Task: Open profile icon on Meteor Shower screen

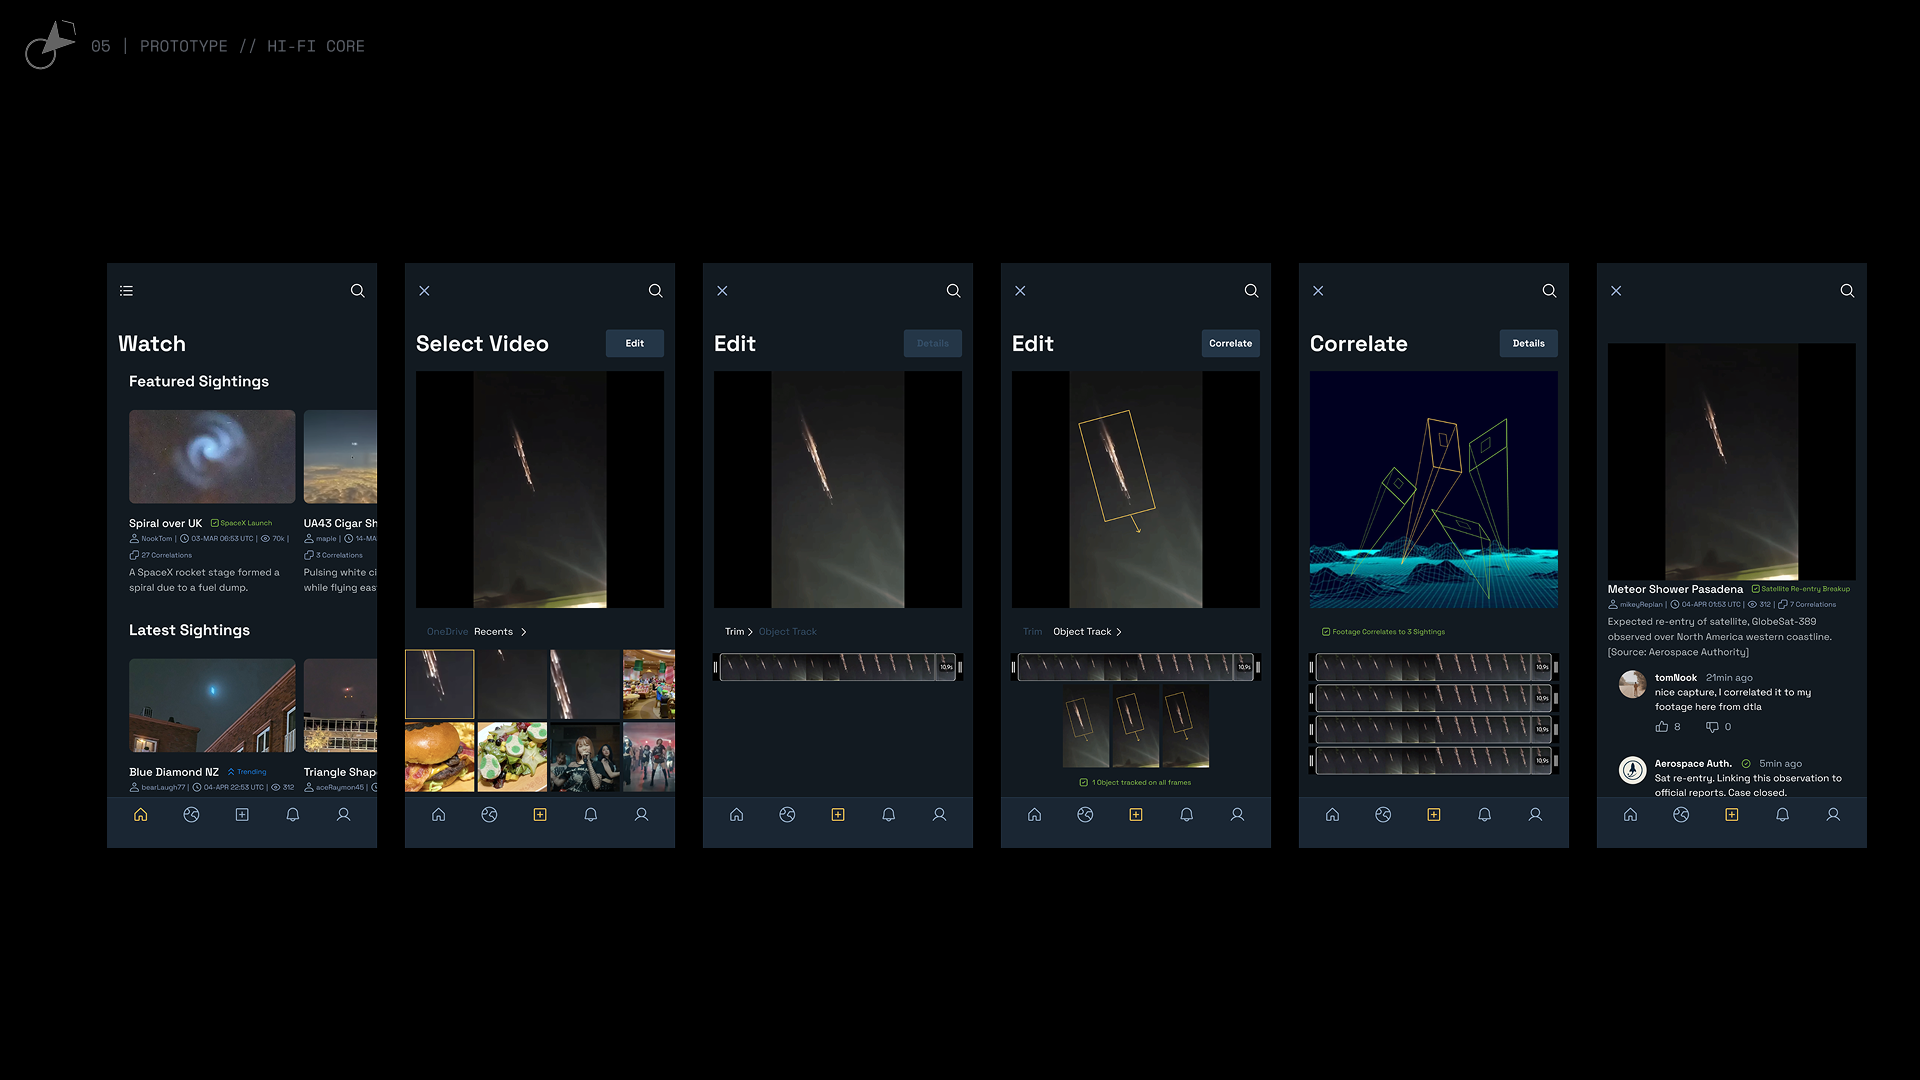Action: click(x=1833, y=815)
